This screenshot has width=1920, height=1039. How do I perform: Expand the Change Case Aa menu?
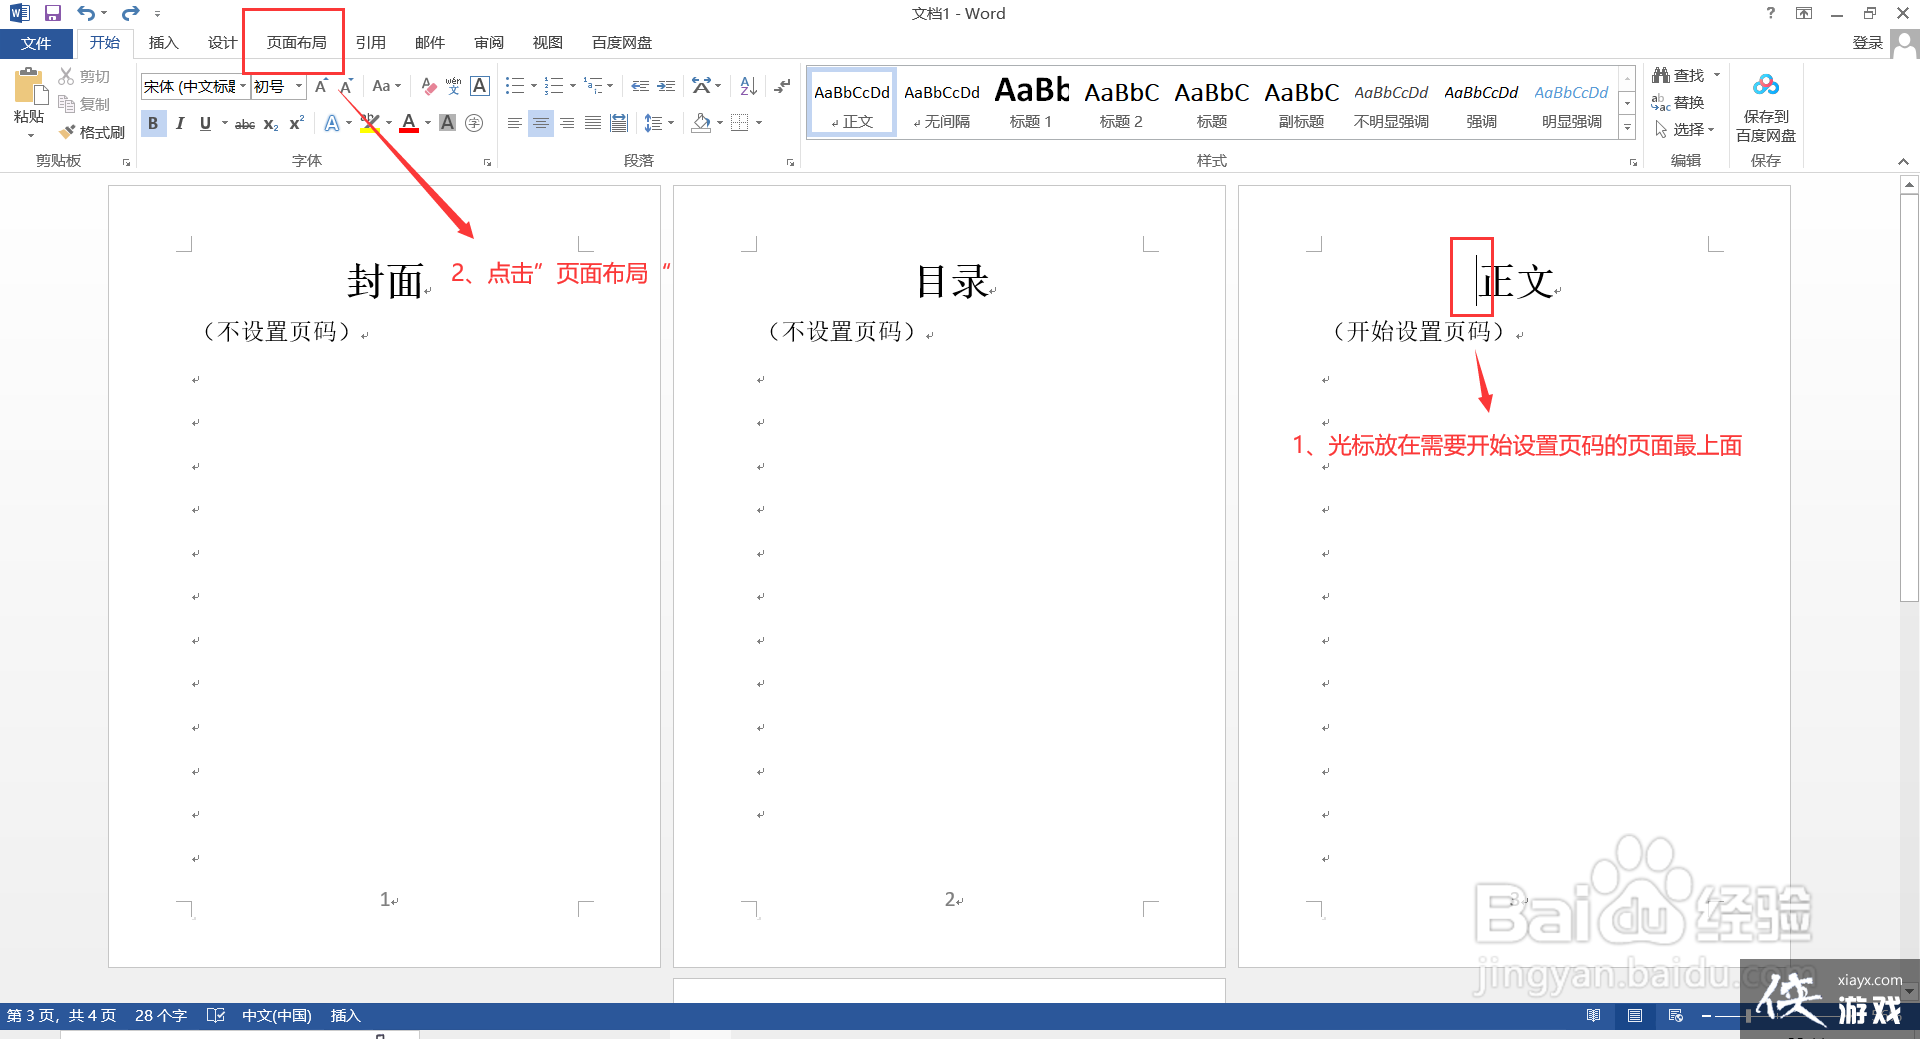click(386, 86)
